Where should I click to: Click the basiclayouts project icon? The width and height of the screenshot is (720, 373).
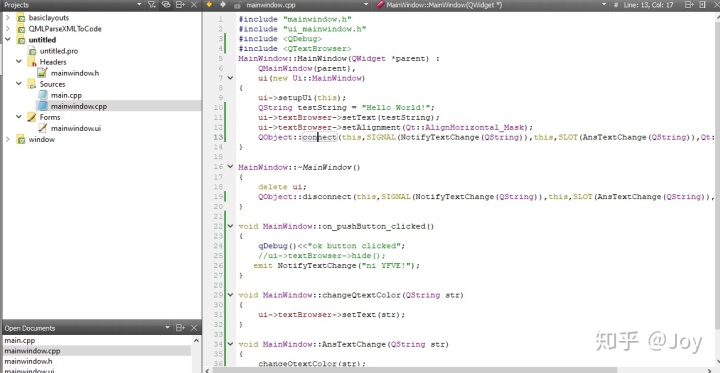coord(21,17)
